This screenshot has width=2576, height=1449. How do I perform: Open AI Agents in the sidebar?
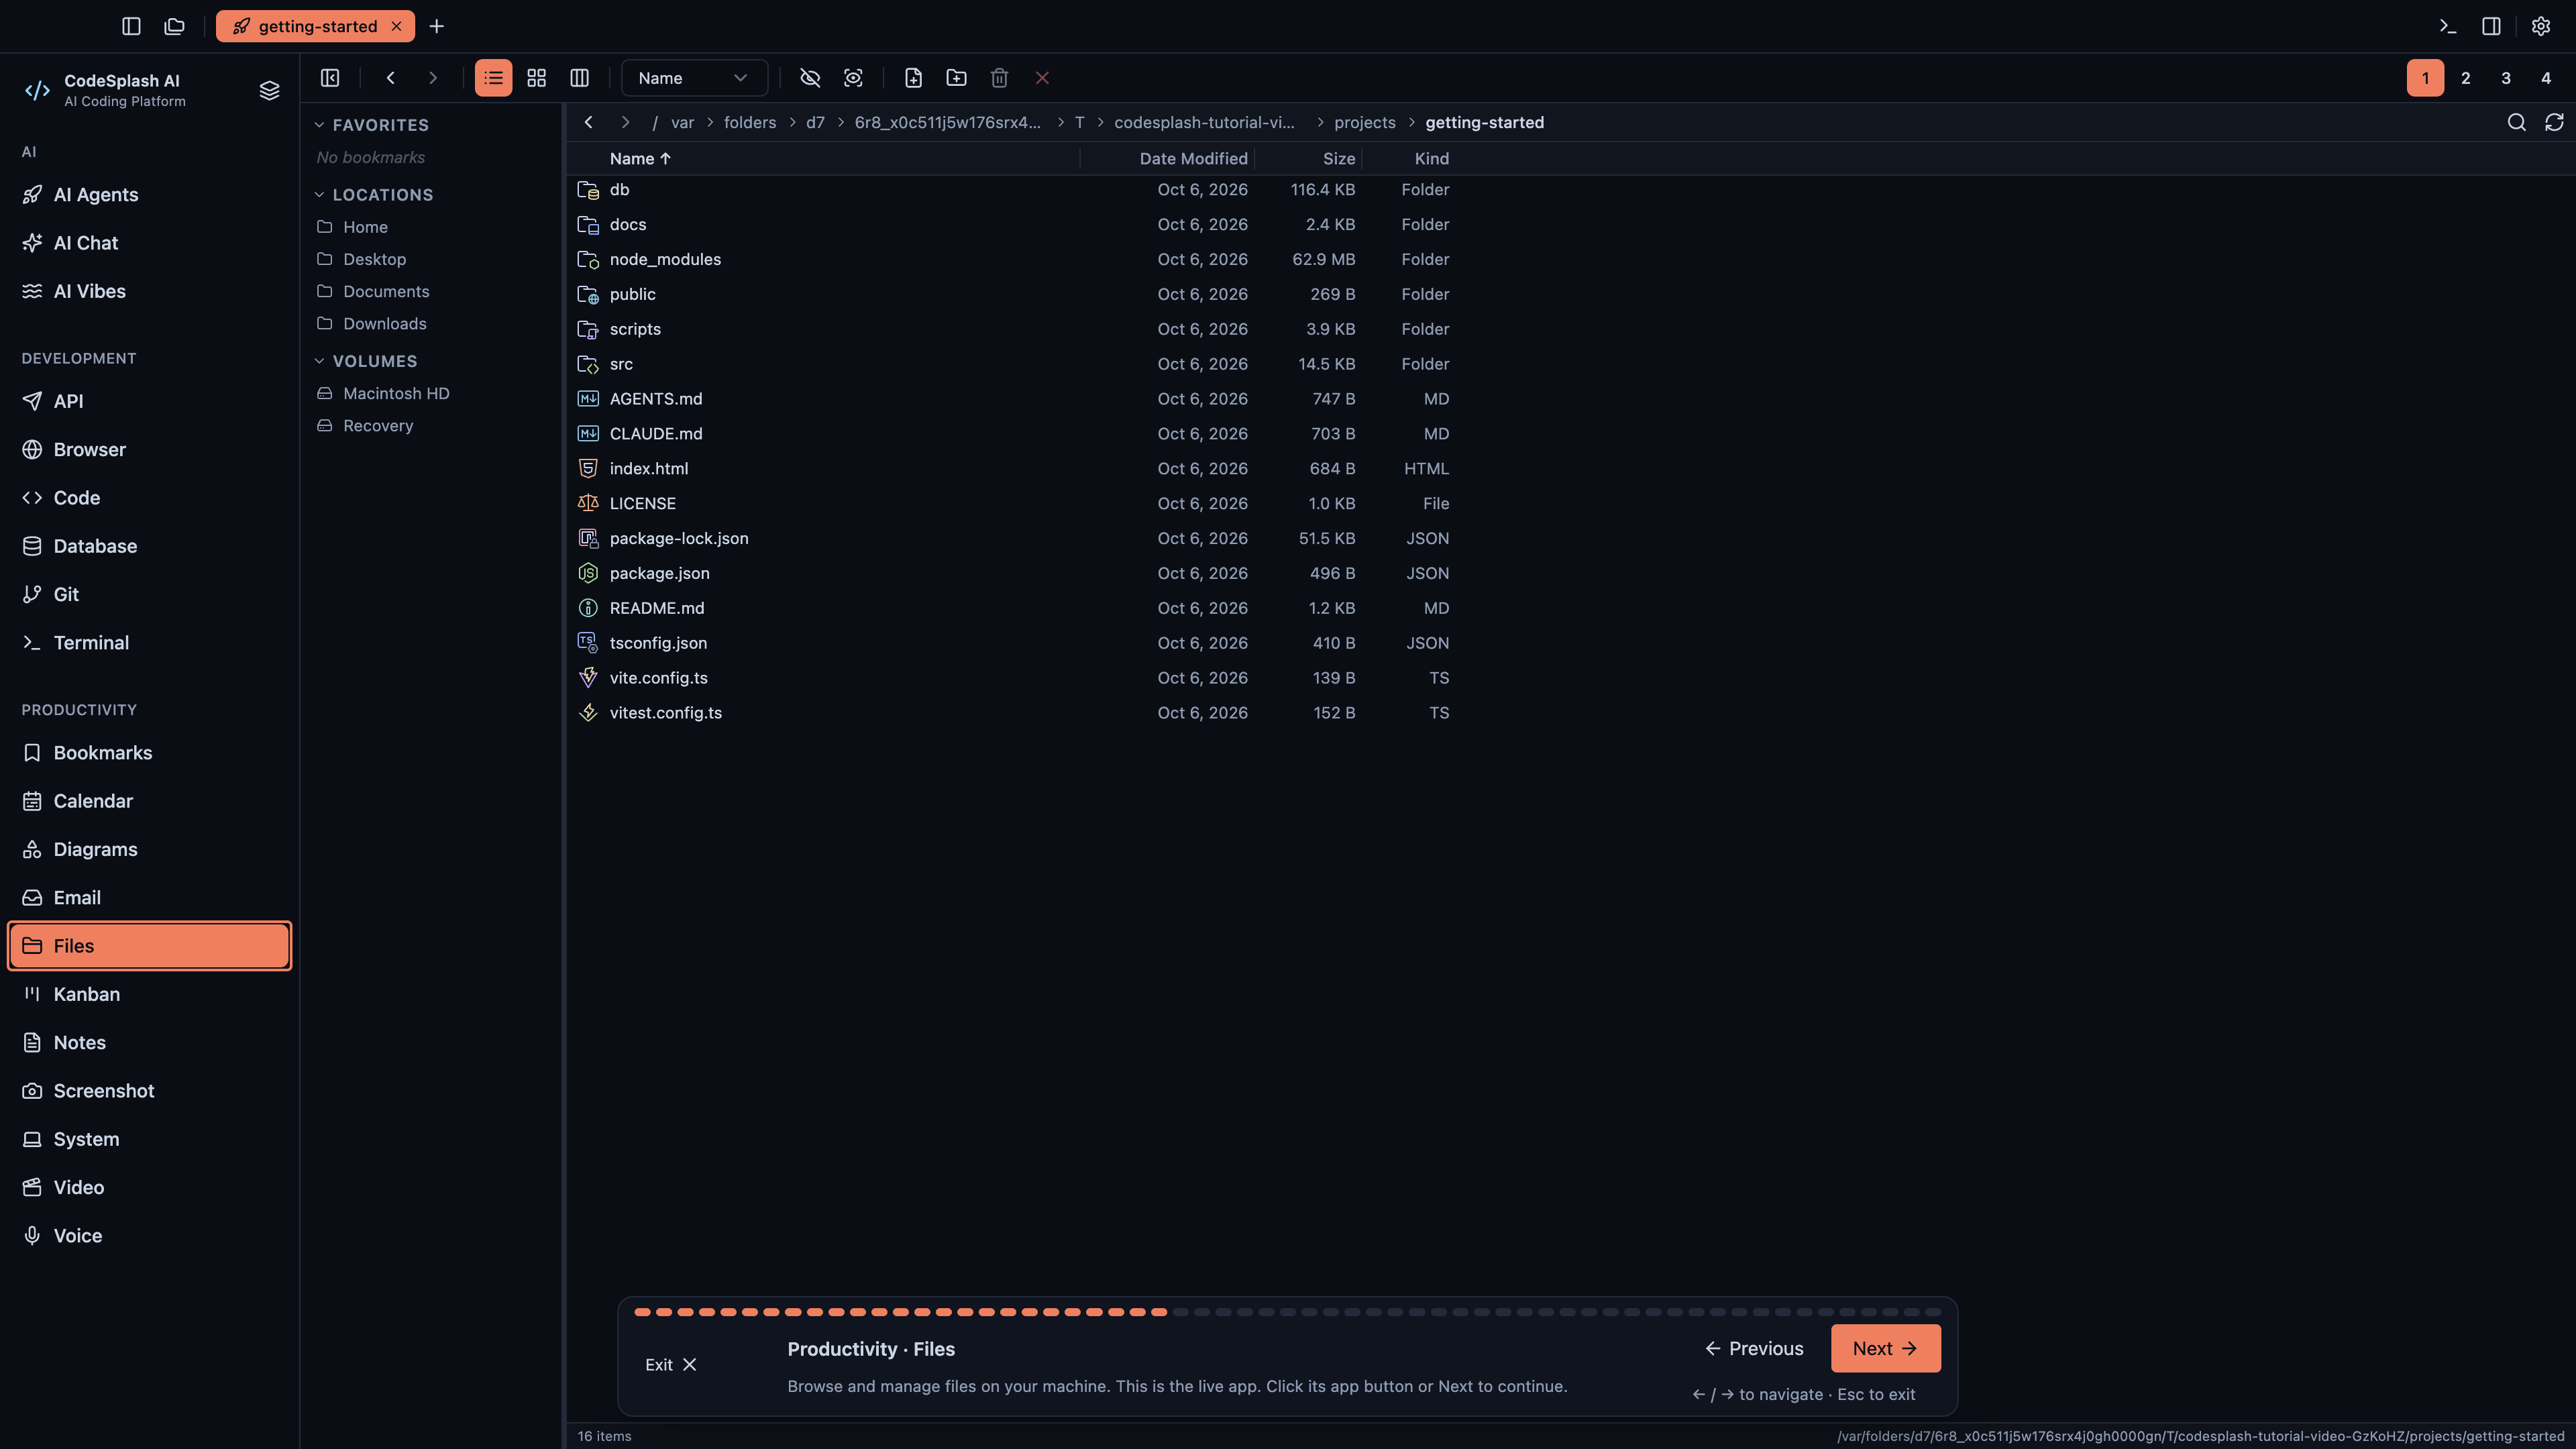click(149, 194)
